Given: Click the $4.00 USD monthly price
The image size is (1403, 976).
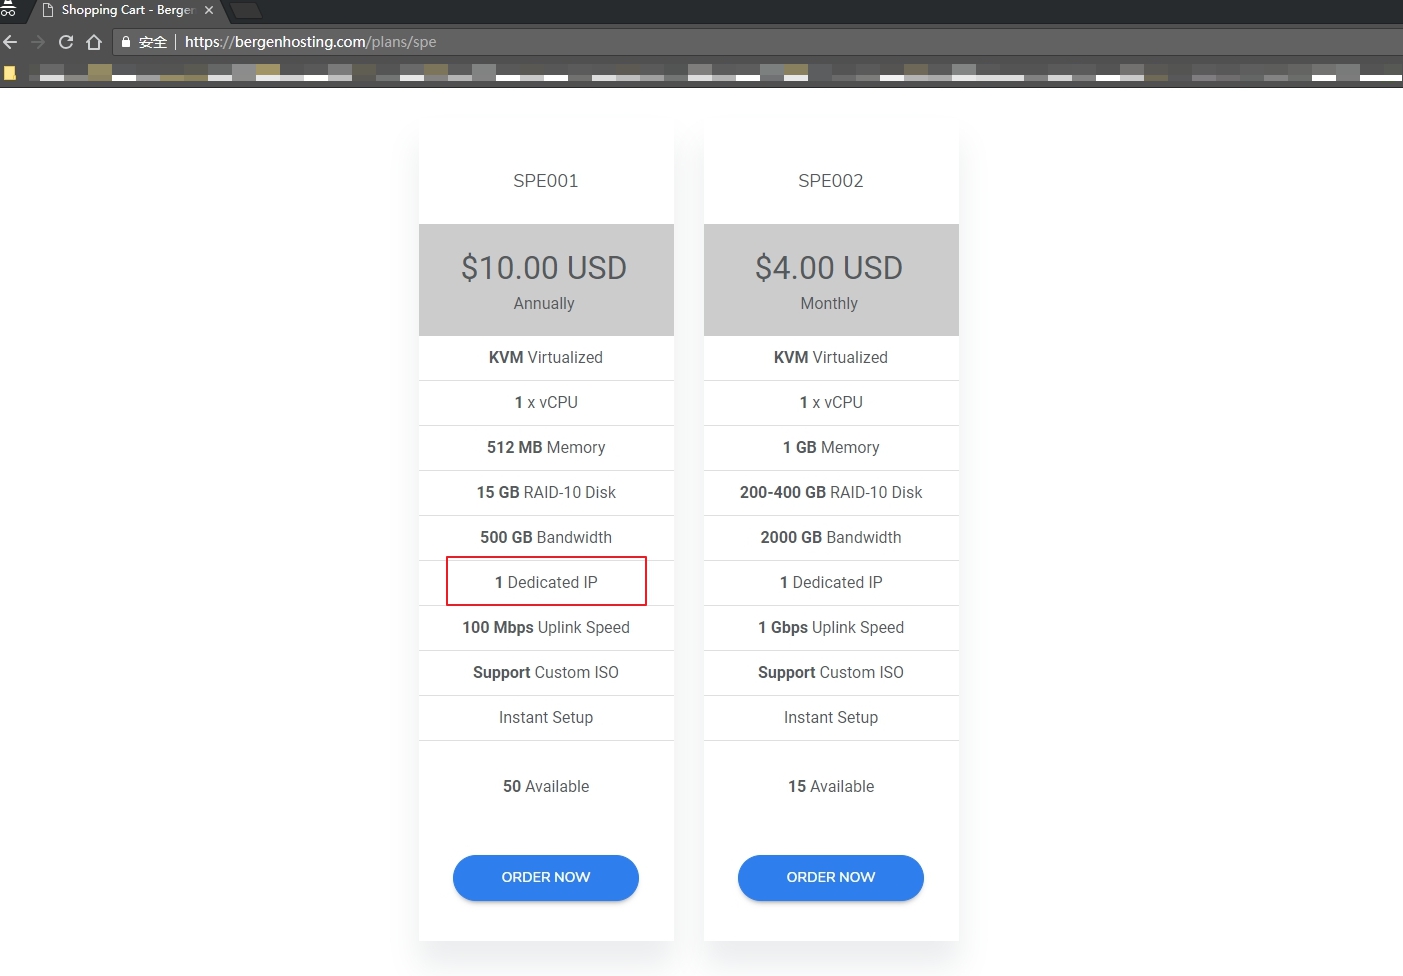Looking at the screenshot, I should 829,268.
